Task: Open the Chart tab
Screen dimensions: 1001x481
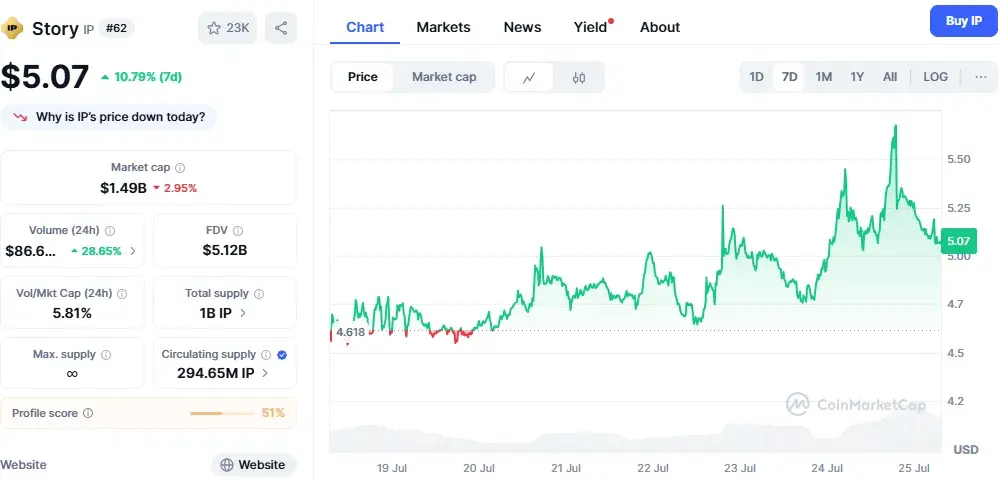Action: pos(365,27)
